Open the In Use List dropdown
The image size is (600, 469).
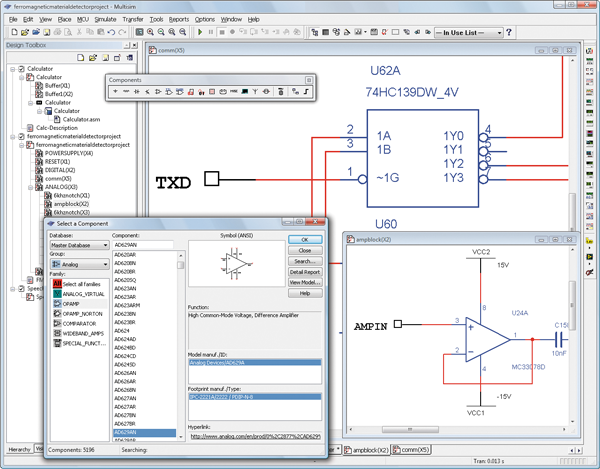498,32
